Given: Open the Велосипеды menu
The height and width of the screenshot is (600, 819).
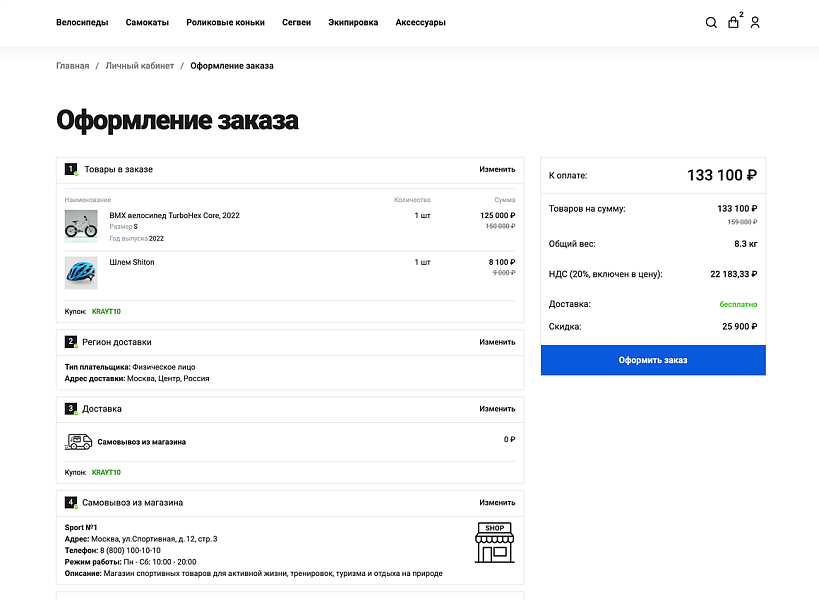Looking at the screenshot, I should [84, 22].
